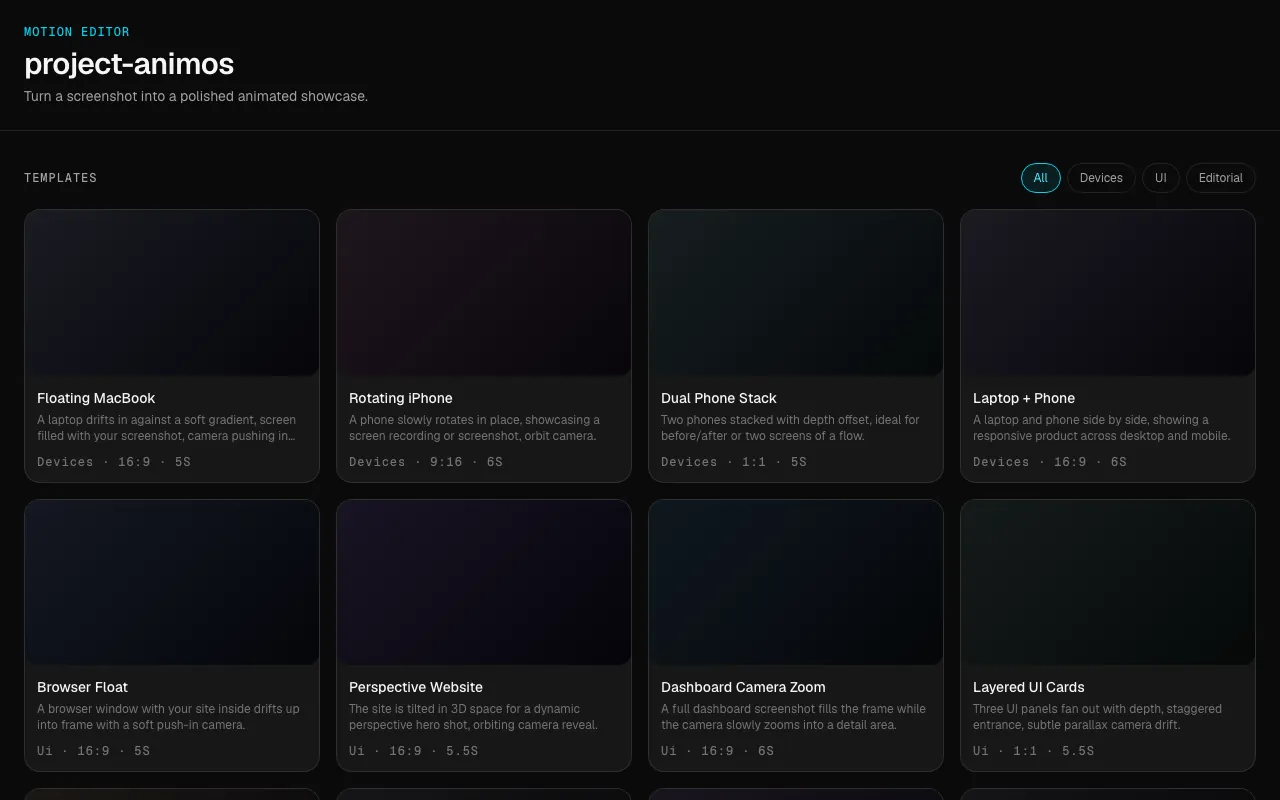Click the TEMPLATES section label

point(61,178)
